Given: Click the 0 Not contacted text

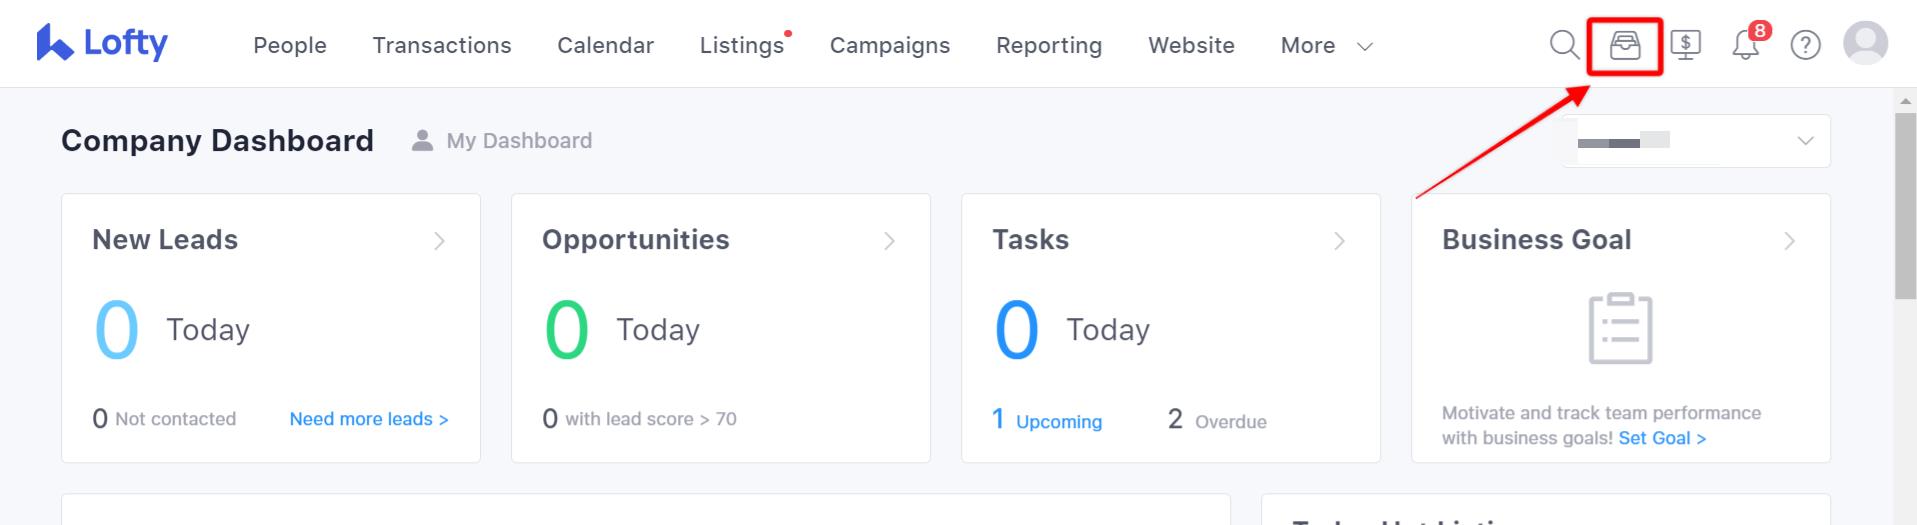Looking at the screenshot, I should [164, 419].
